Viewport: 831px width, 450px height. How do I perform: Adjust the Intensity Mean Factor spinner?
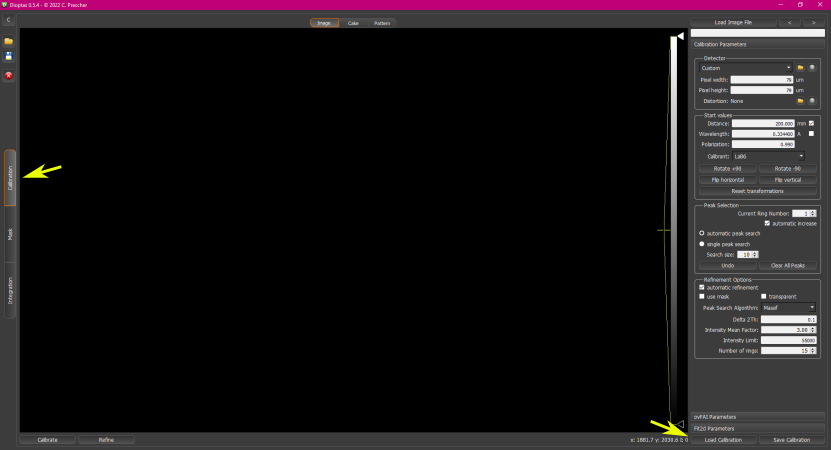coord(789,330)
